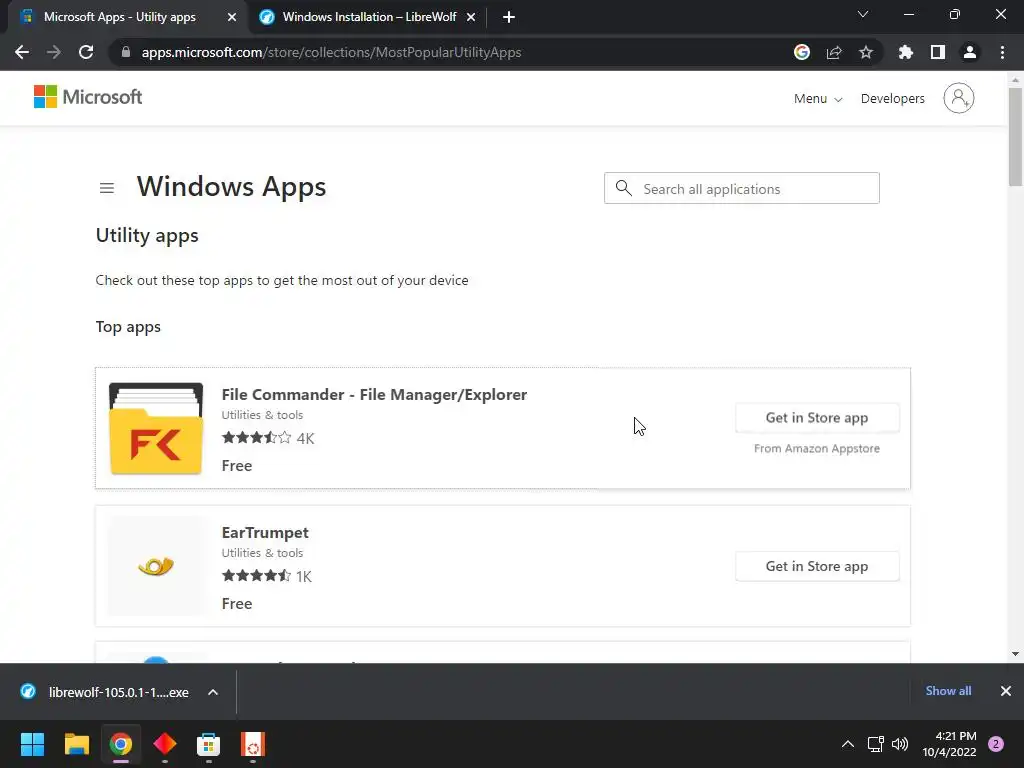Bookmark this page with the star
The width and height of the screenshot is (1024, 768).
pos(866,52)
